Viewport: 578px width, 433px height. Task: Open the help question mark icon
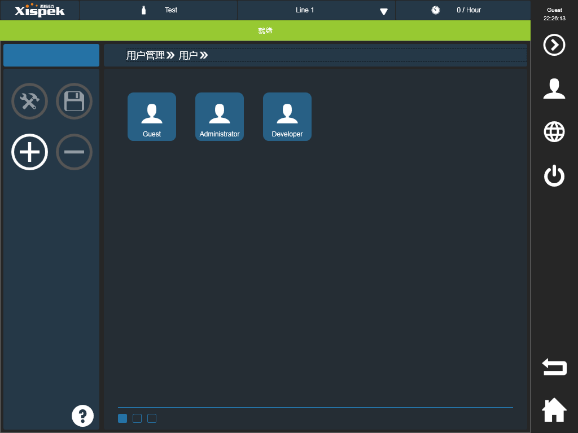[x=83, y=416]
